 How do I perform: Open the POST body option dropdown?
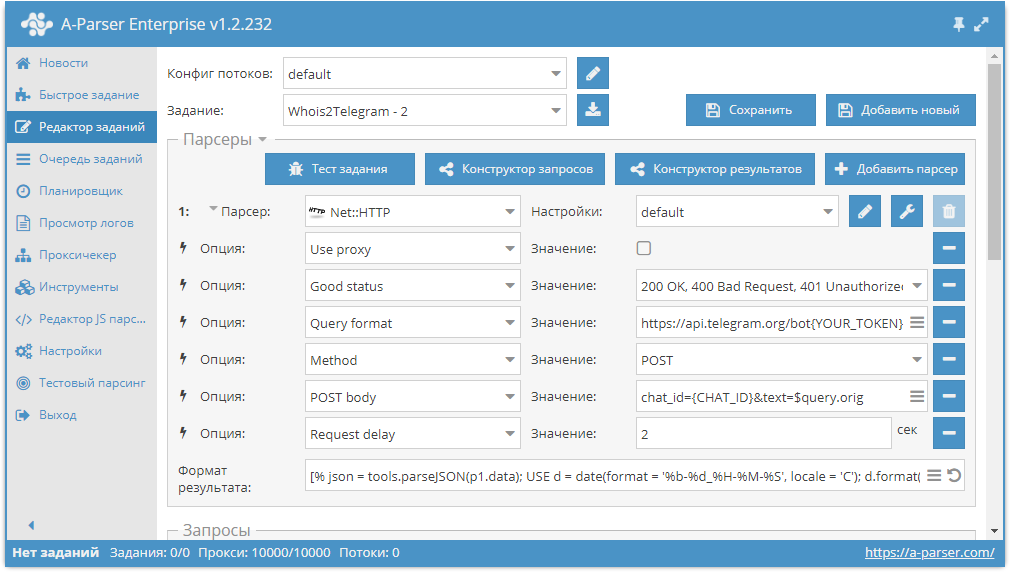[x=412, y=397]
